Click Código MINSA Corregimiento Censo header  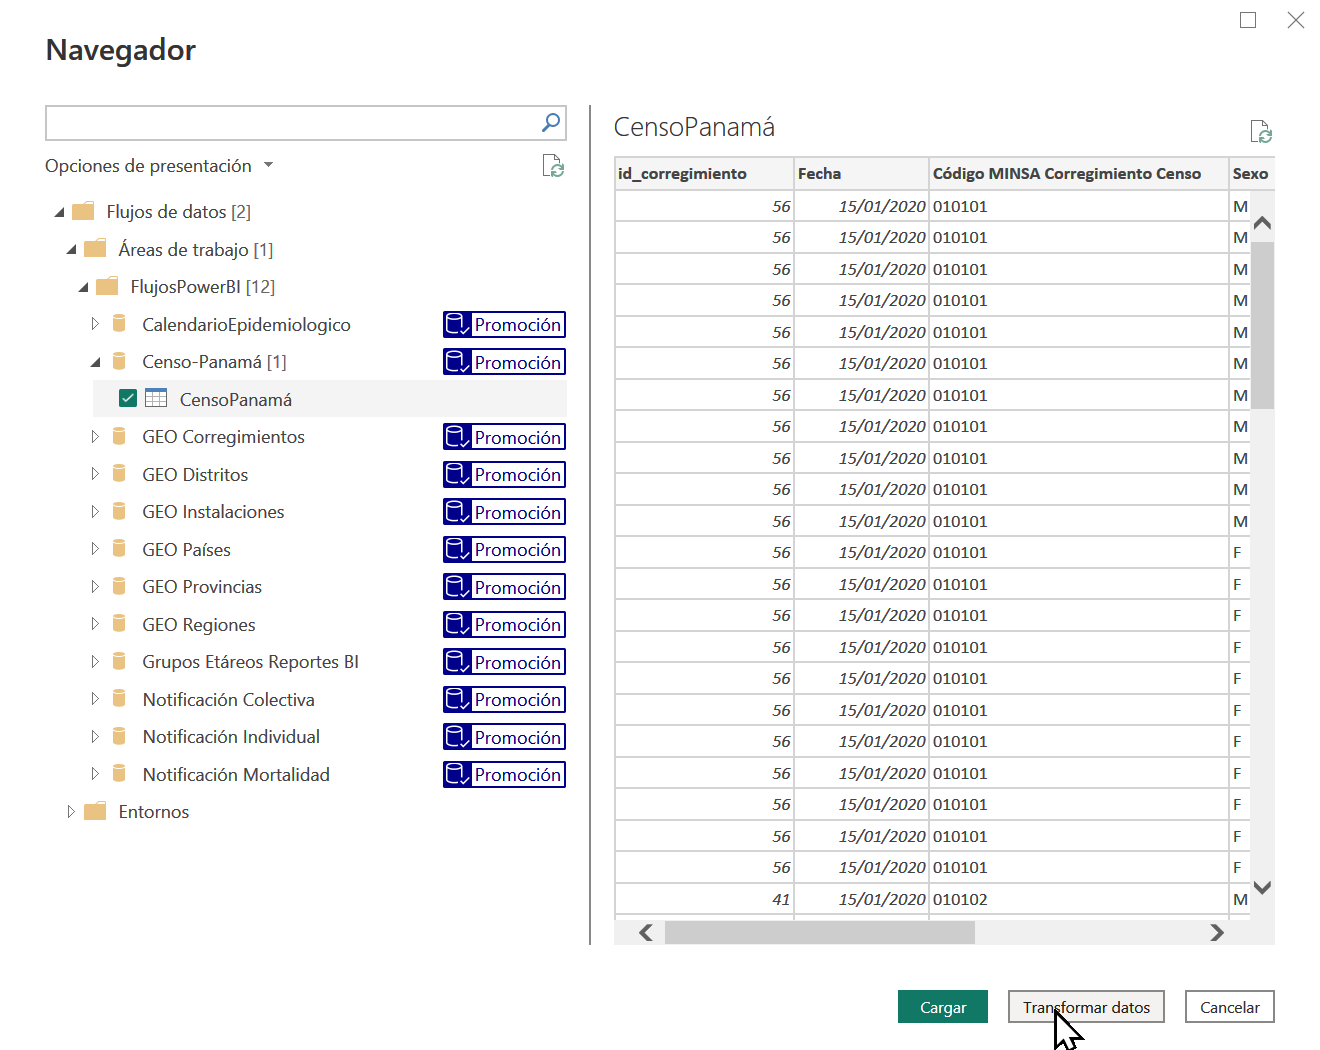pyautogui.click(x=1079, y=173)
